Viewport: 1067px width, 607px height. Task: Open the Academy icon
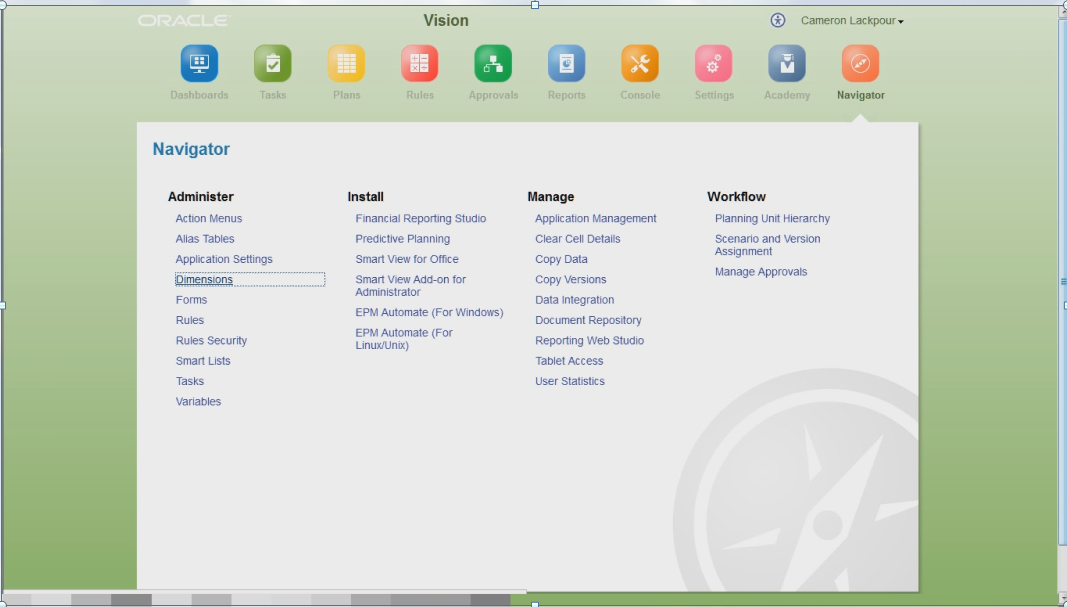click(787, 63)
